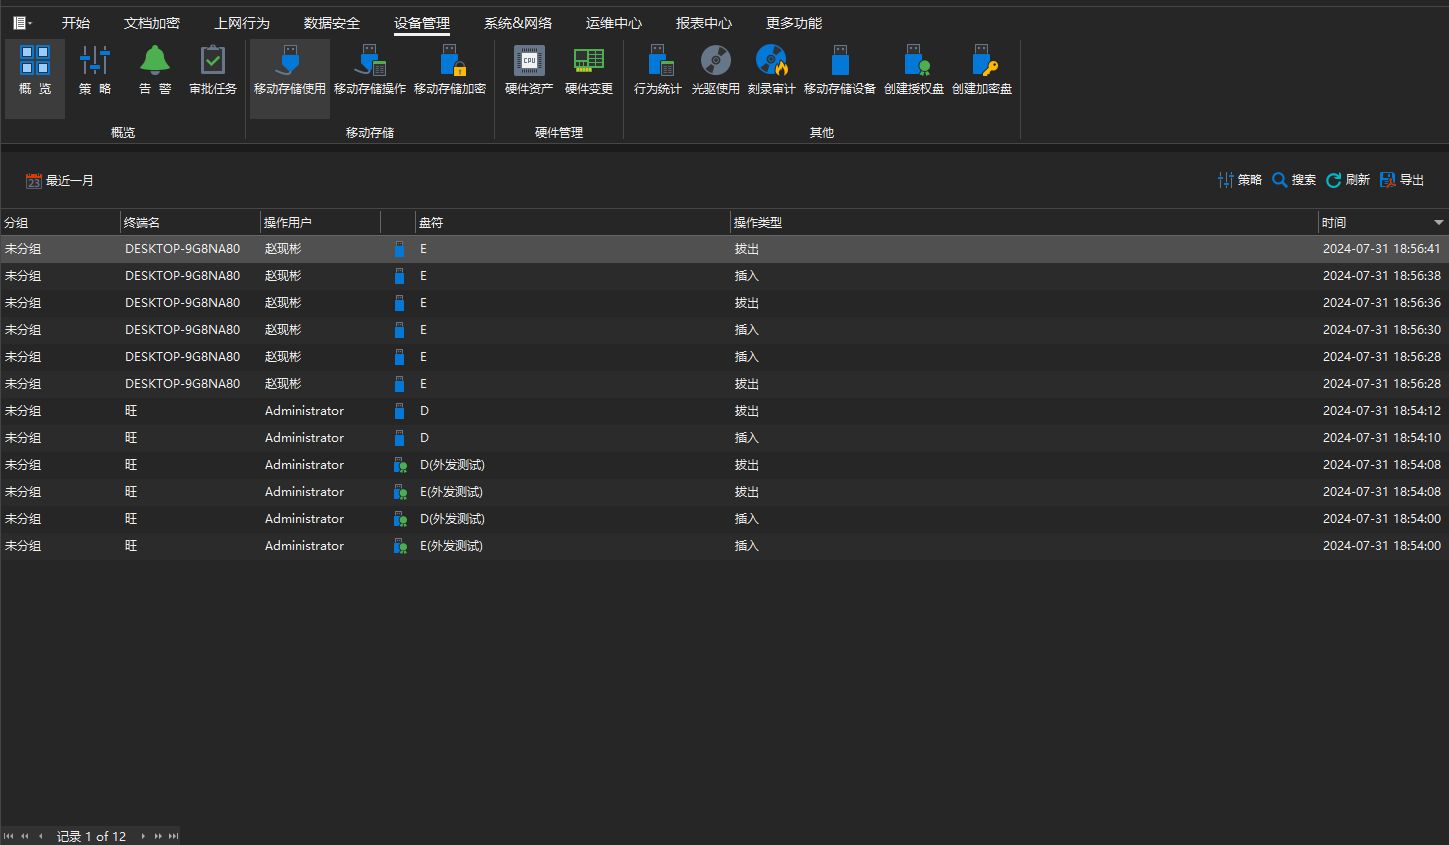
Task: Click 创建授权盘 create authorized disk
Action: tap(914, 70)
